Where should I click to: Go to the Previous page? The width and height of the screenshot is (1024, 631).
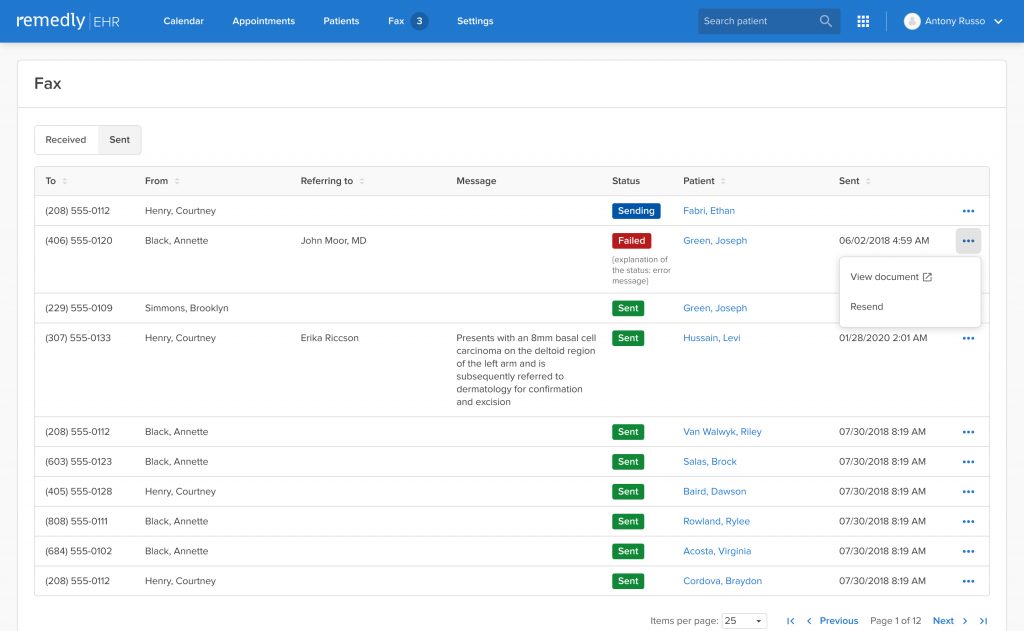coord(839,621)
